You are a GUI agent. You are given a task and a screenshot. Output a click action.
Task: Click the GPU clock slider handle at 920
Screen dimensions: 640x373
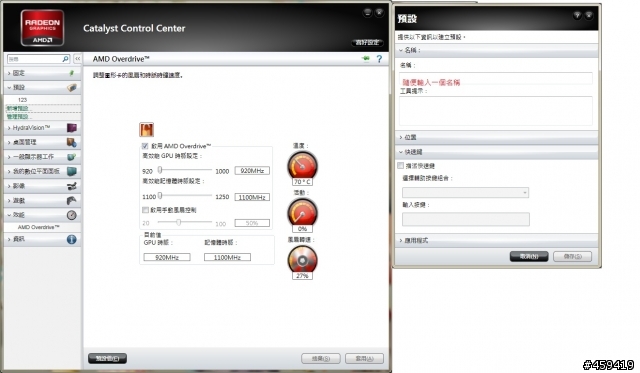(160, 169)
